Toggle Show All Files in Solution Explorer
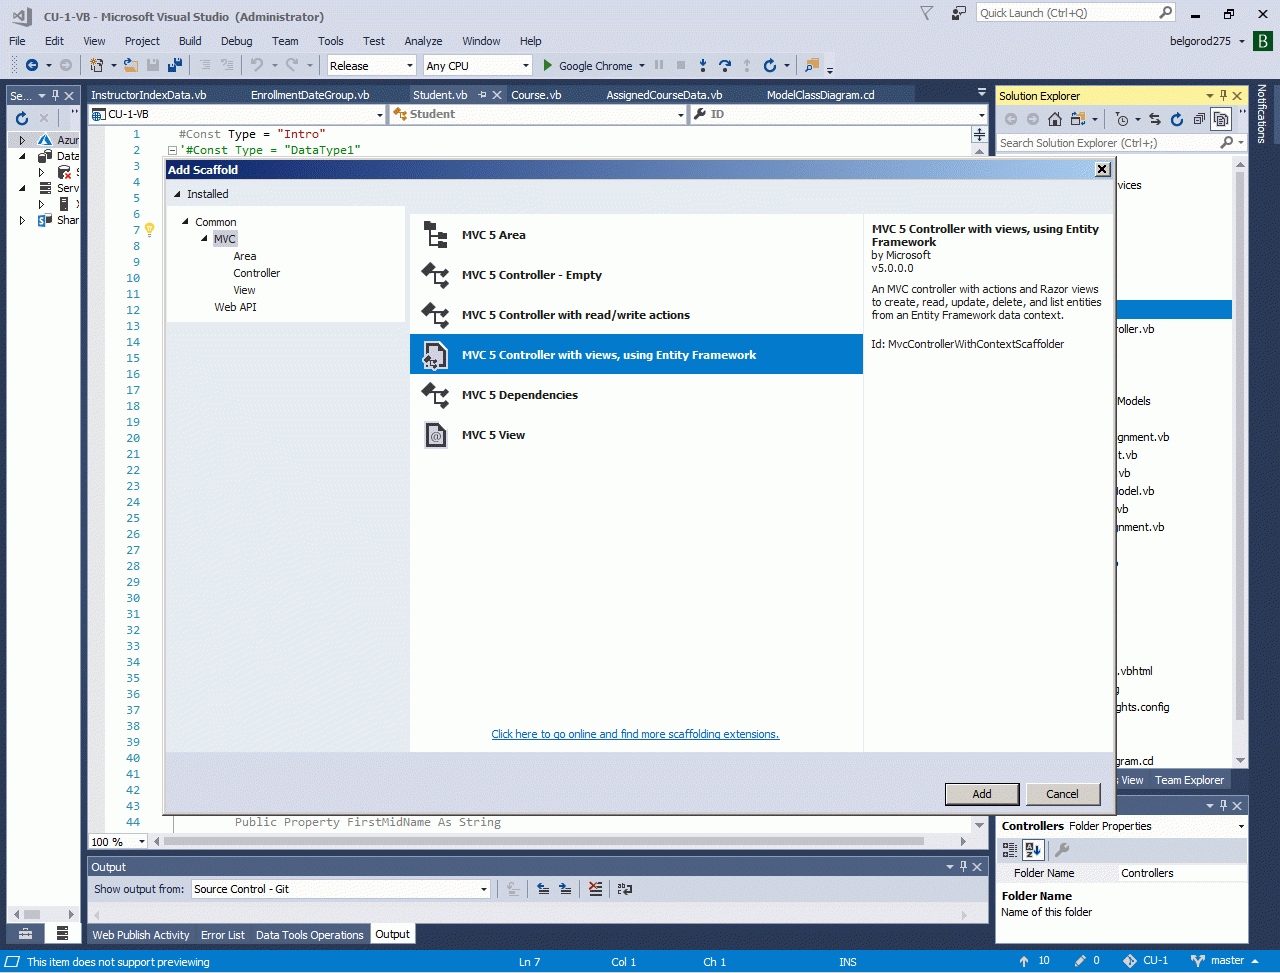This screenshot has height=973, width=1280. tap(1221, 120)
